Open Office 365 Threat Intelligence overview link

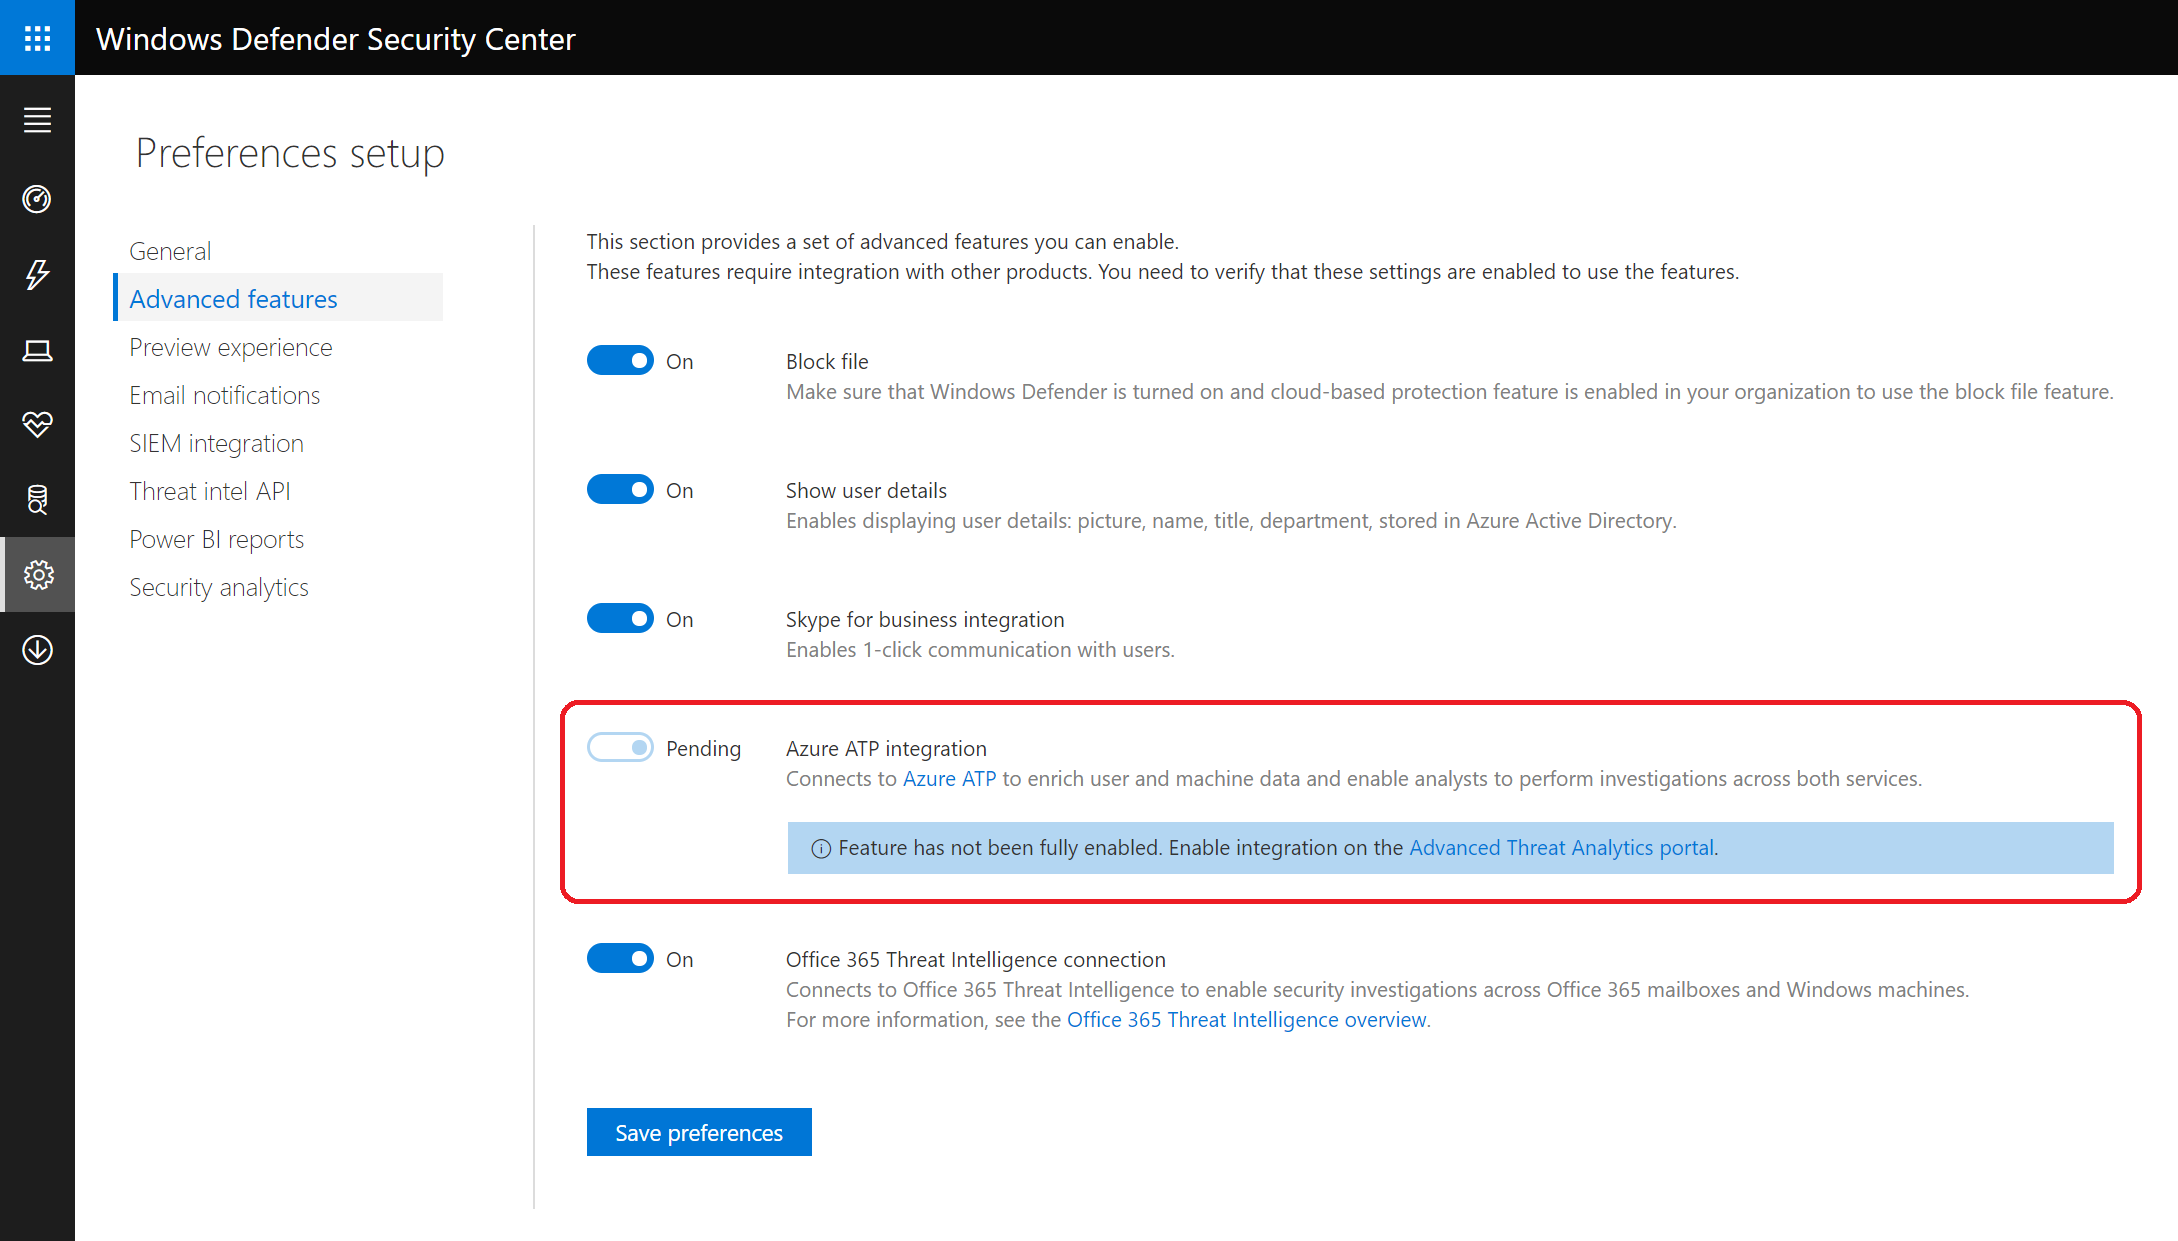(1246, 1020)
